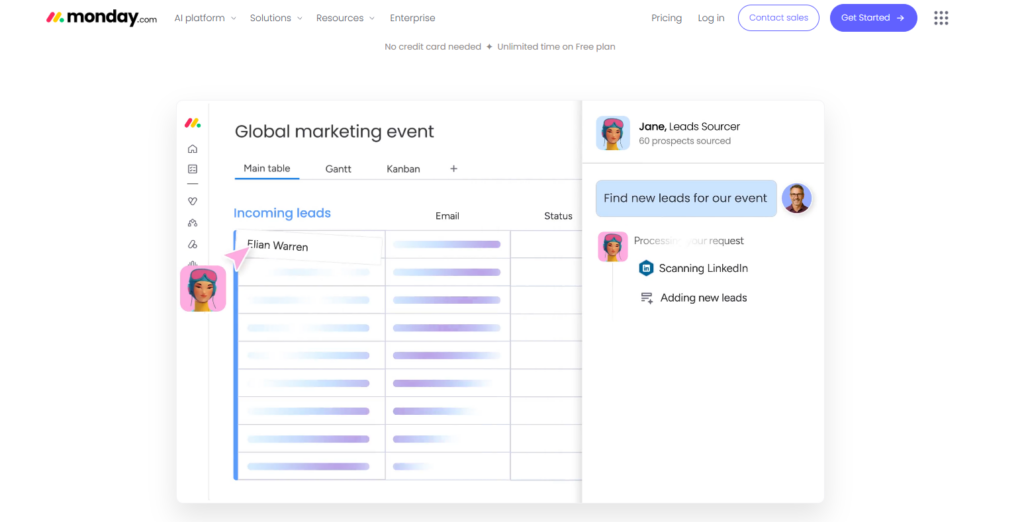Viewport: 1024px width, 522px height.
Task: Click the Status cell in Elian Warren row
Action: 546,244
